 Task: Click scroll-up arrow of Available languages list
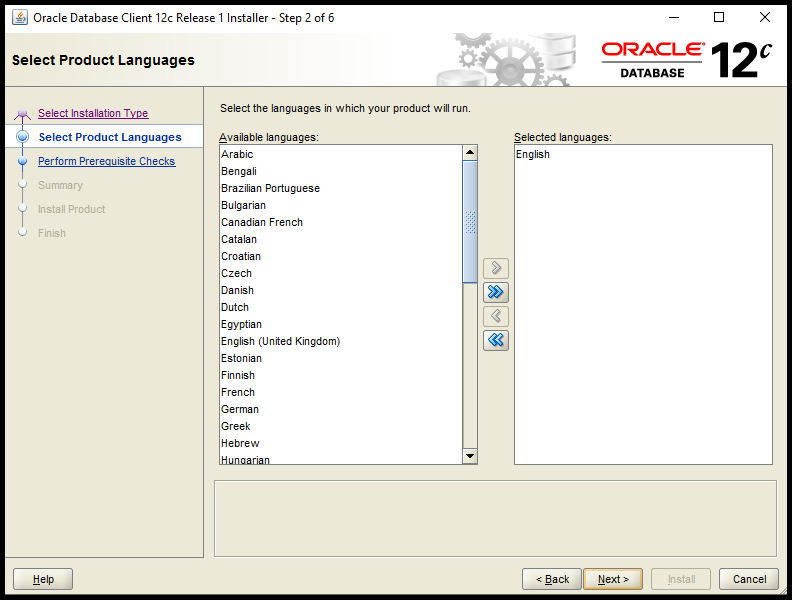point(470,152)
